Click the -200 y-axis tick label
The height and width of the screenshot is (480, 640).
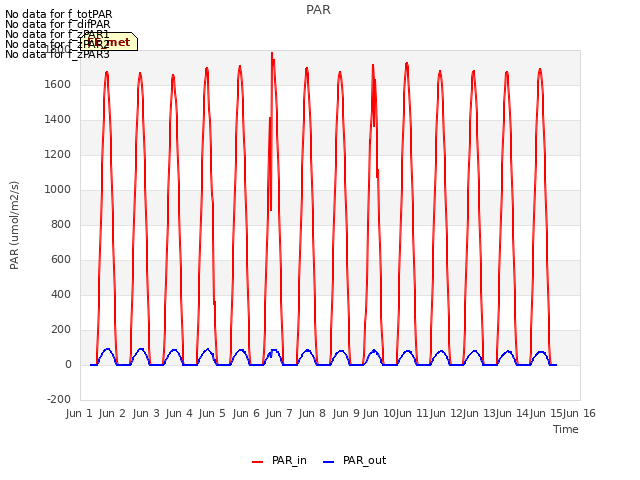coord(59,399)
